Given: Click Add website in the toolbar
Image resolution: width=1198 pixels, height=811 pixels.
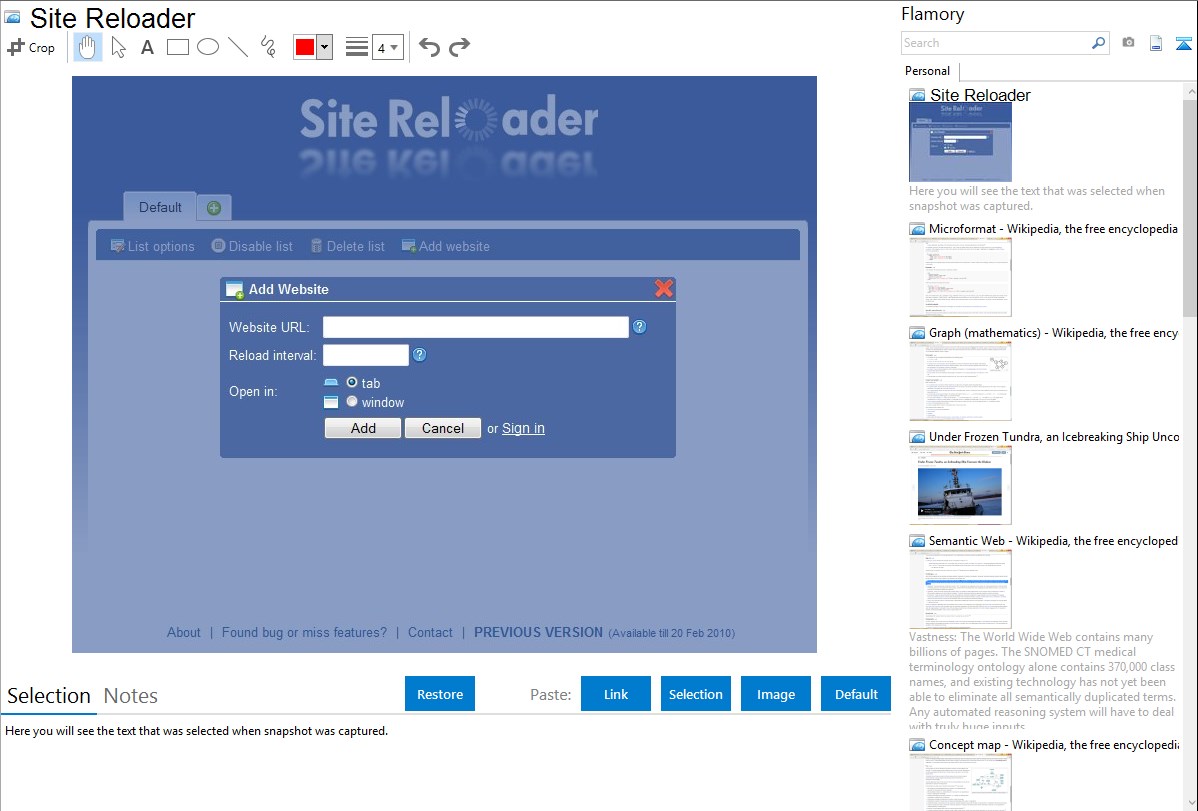Looking at the screenshot, I should (x=446, y=246).
